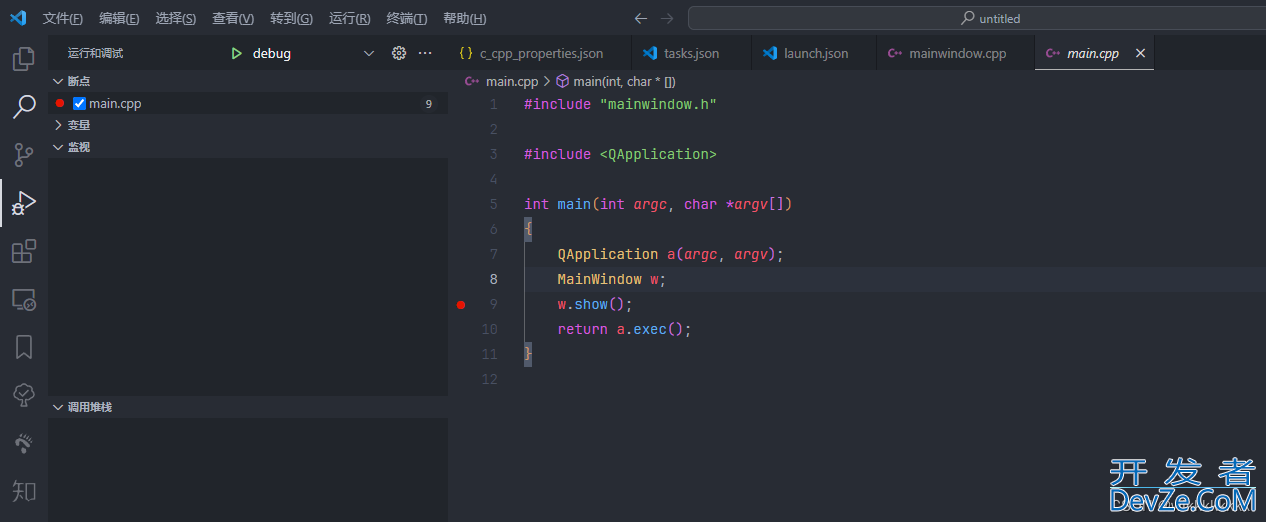Open launch.json via gear icon
This screenshot has height=522, width=1266.
pos(399,53)
